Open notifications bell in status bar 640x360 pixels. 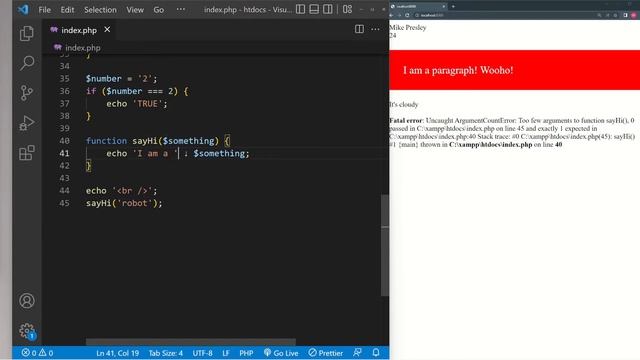click(x=376, y=353)
